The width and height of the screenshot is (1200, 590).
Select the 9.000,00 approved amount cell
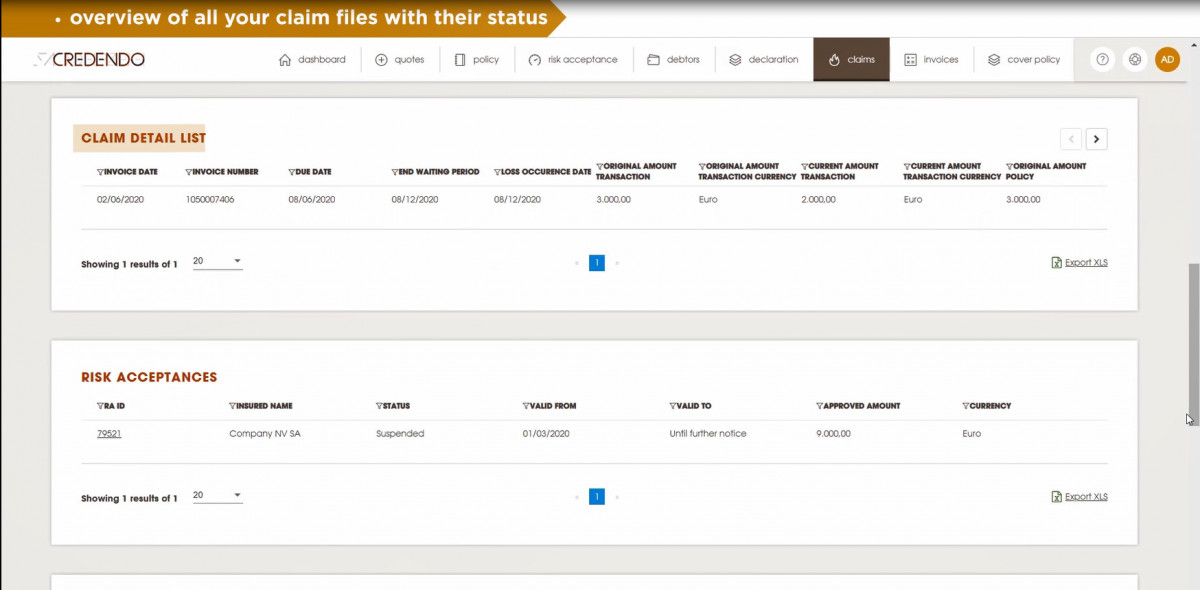833,434
